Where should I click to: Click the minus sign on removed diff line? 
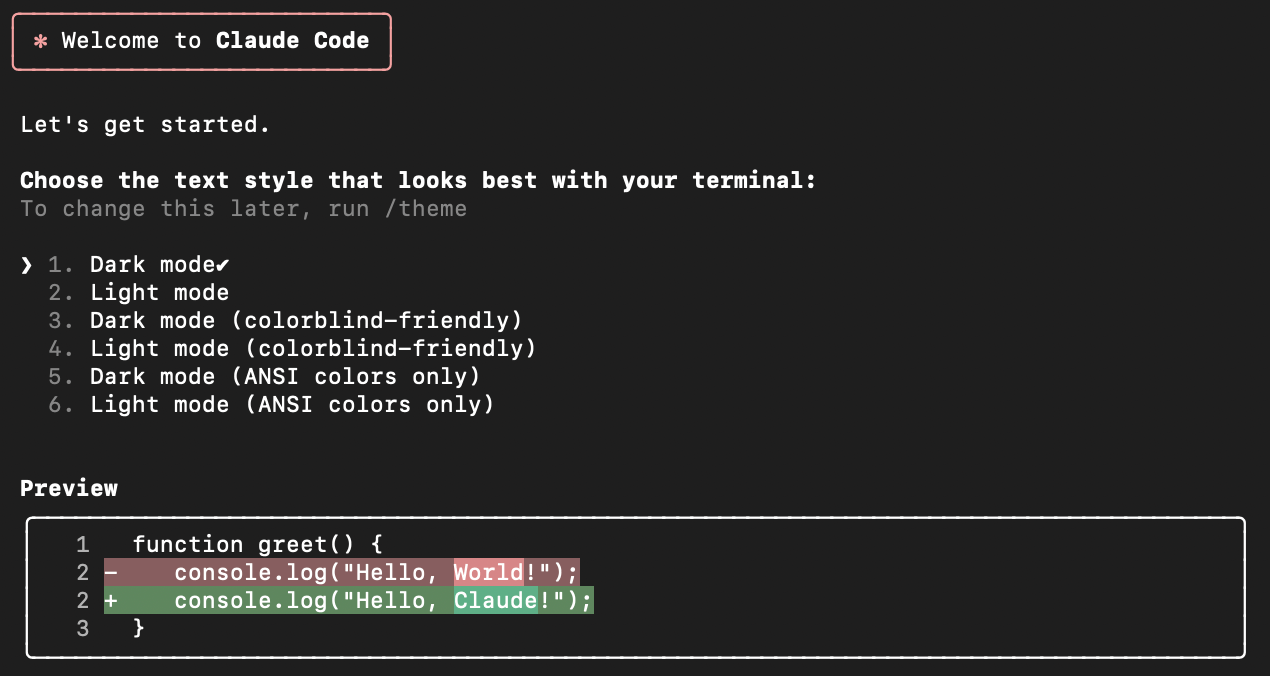coord(110,573)
